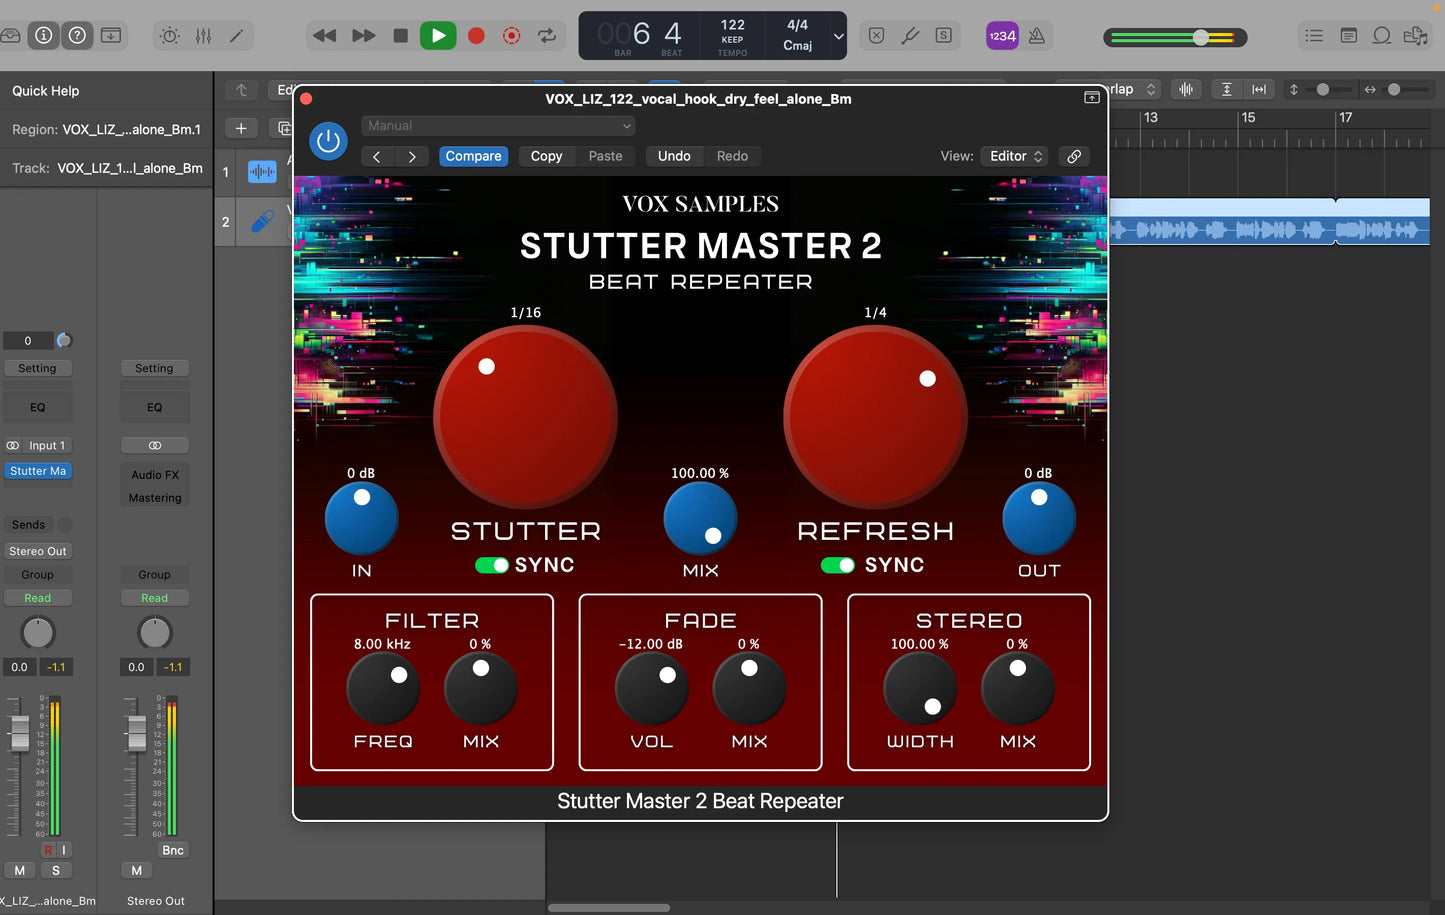Click the Undo button in plug-in header

coord(674,156)
